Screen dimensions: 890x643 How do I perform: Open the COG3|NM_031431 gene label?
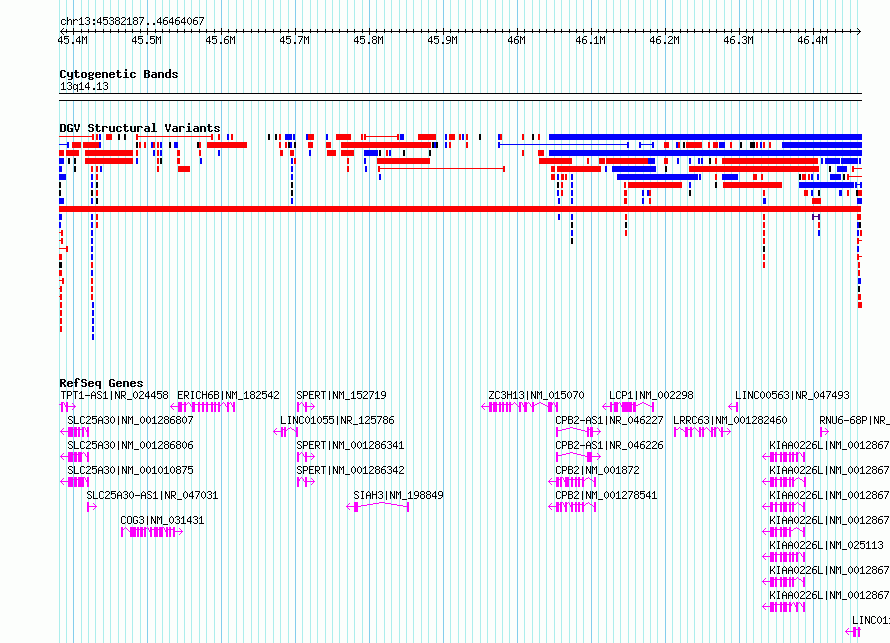click(x=162, y=520)
